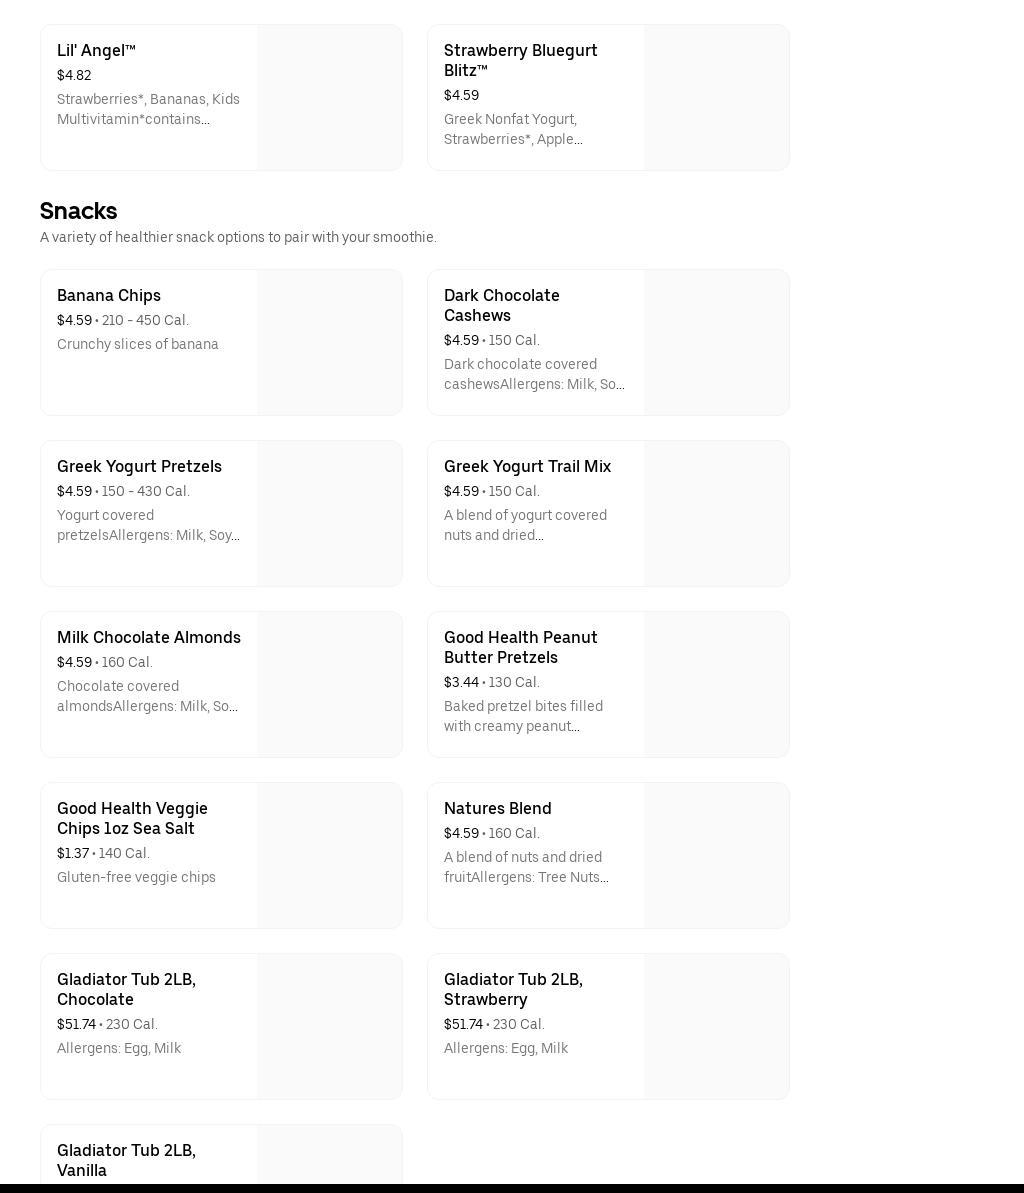Select Gladiator Tub 2LB, Chocolate title

pyautogui.click(x=126, y=989)
